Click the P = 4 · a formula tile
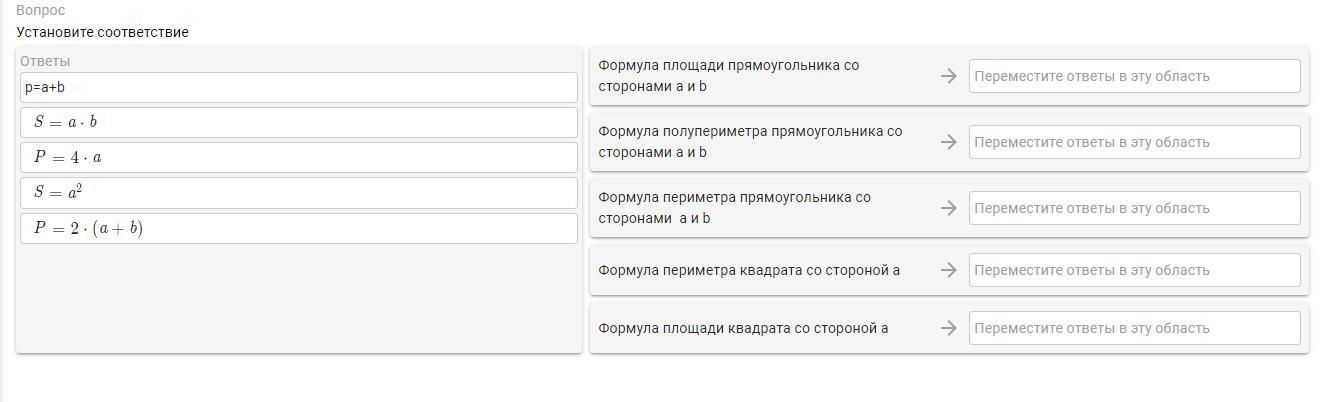This screenshot has height=402, width=1339. tap(298, 157)
